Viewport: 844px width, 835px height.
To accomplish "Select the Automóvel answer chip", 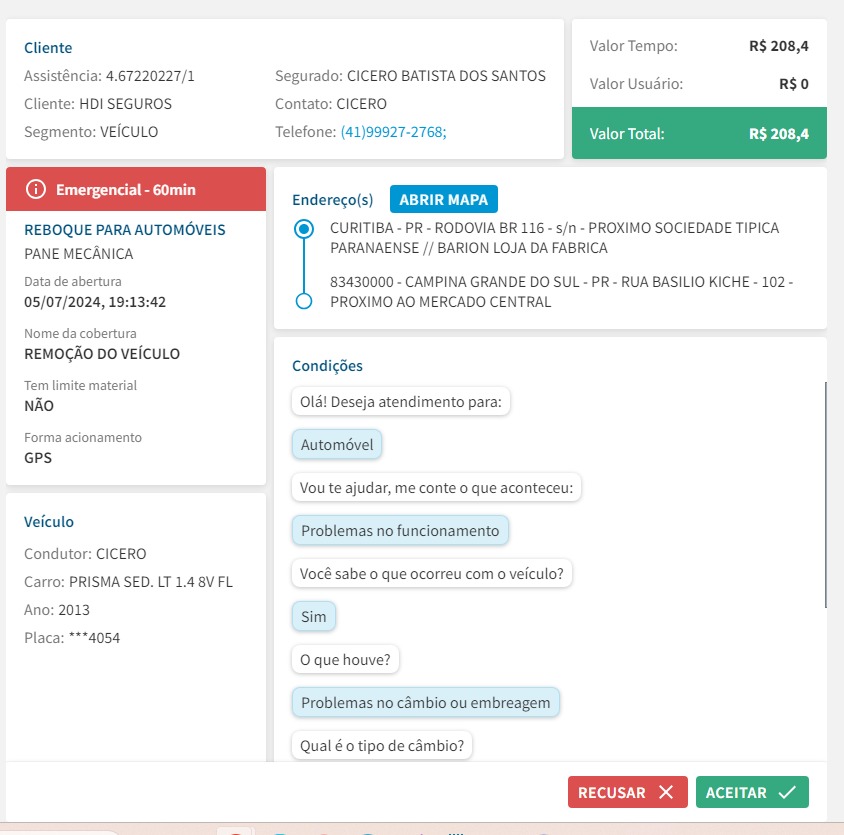I will pyautogui.click(x=337, y=445).
